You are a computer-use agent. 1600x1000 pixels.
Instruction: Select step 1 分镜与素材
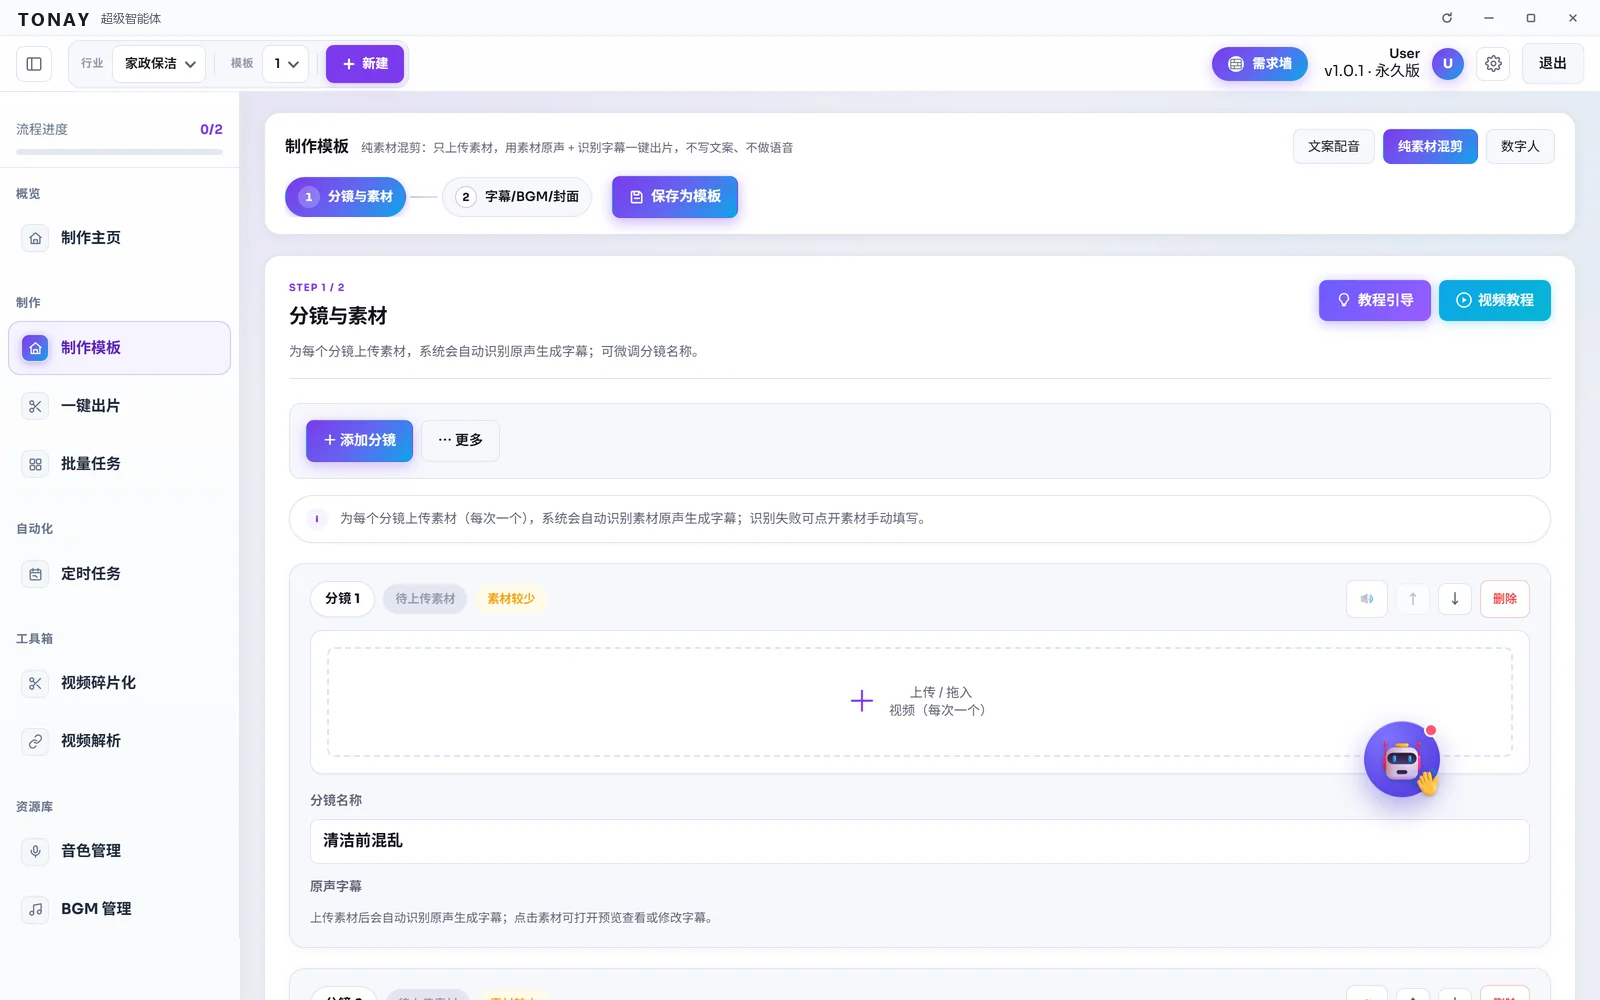tap(346, 197)
